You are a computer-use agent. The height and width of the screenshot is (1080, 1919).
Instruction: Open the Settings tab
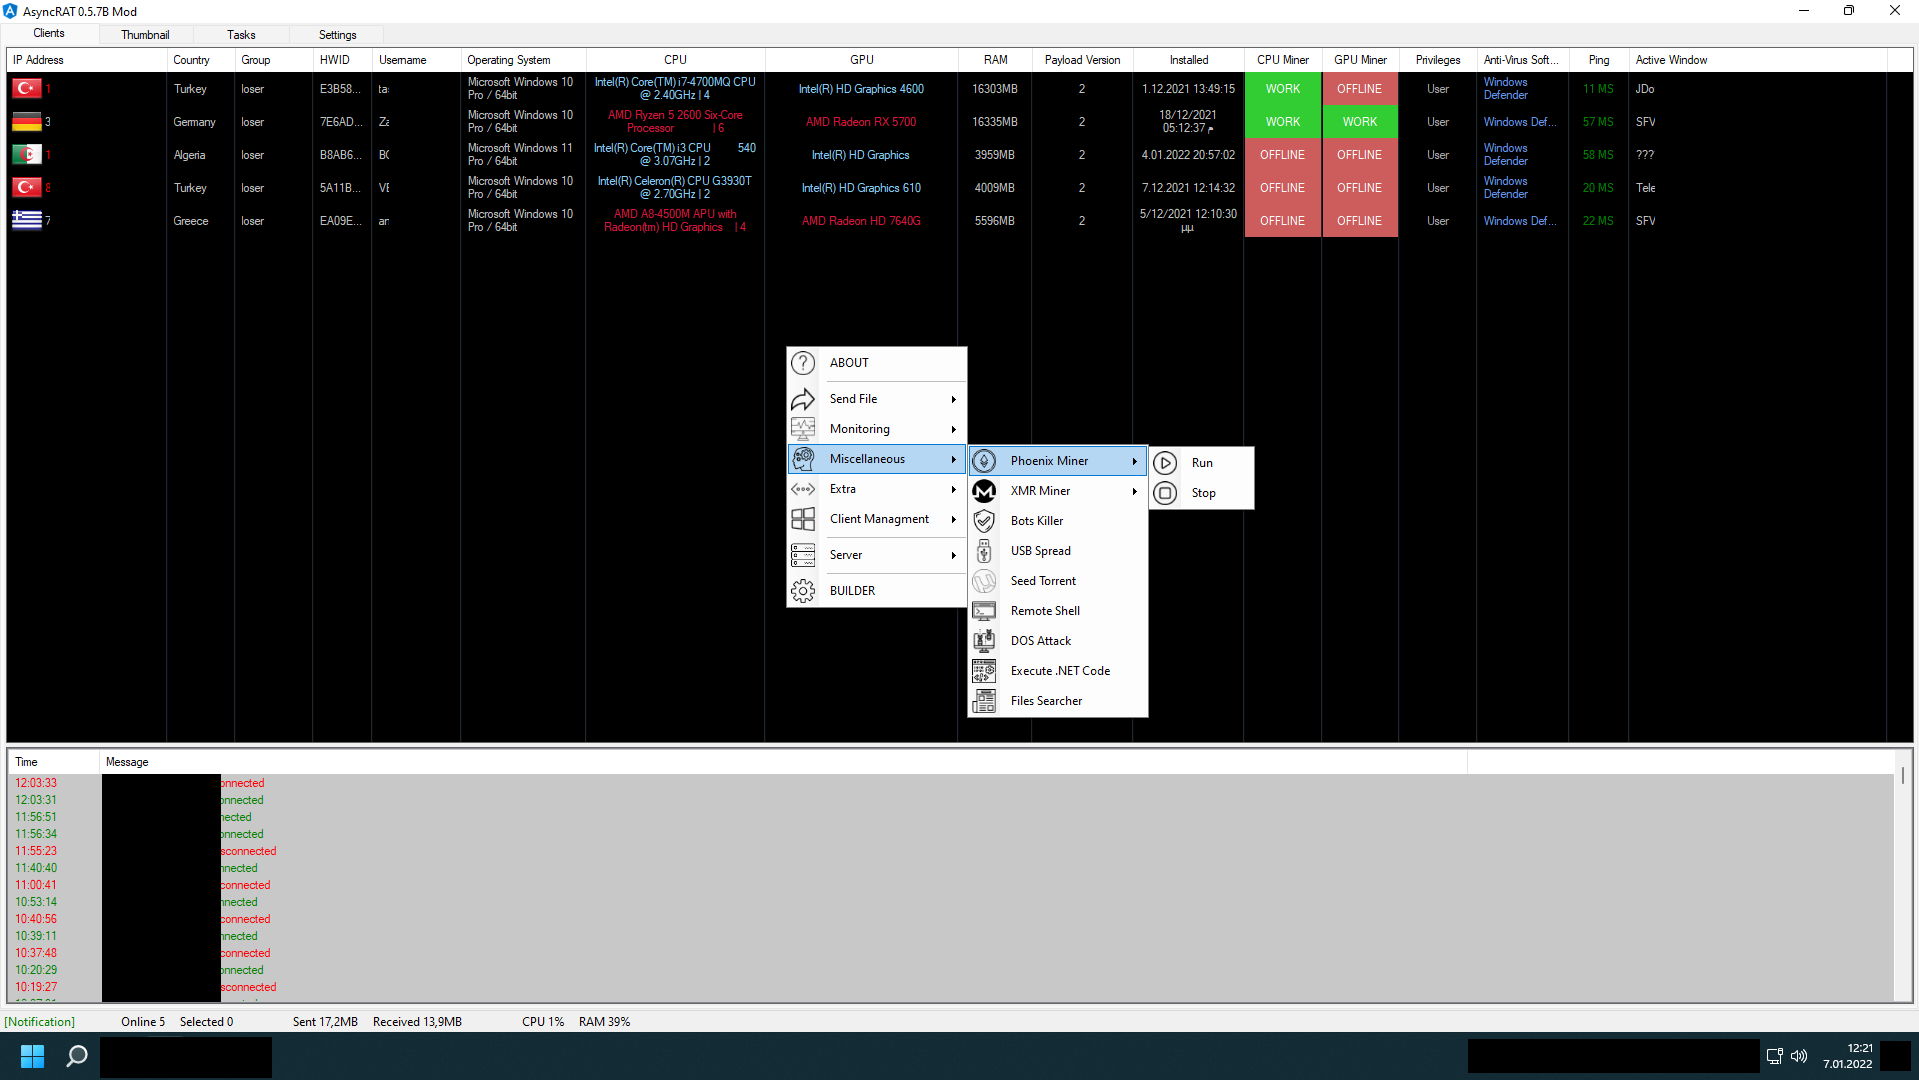click(338, 35)
